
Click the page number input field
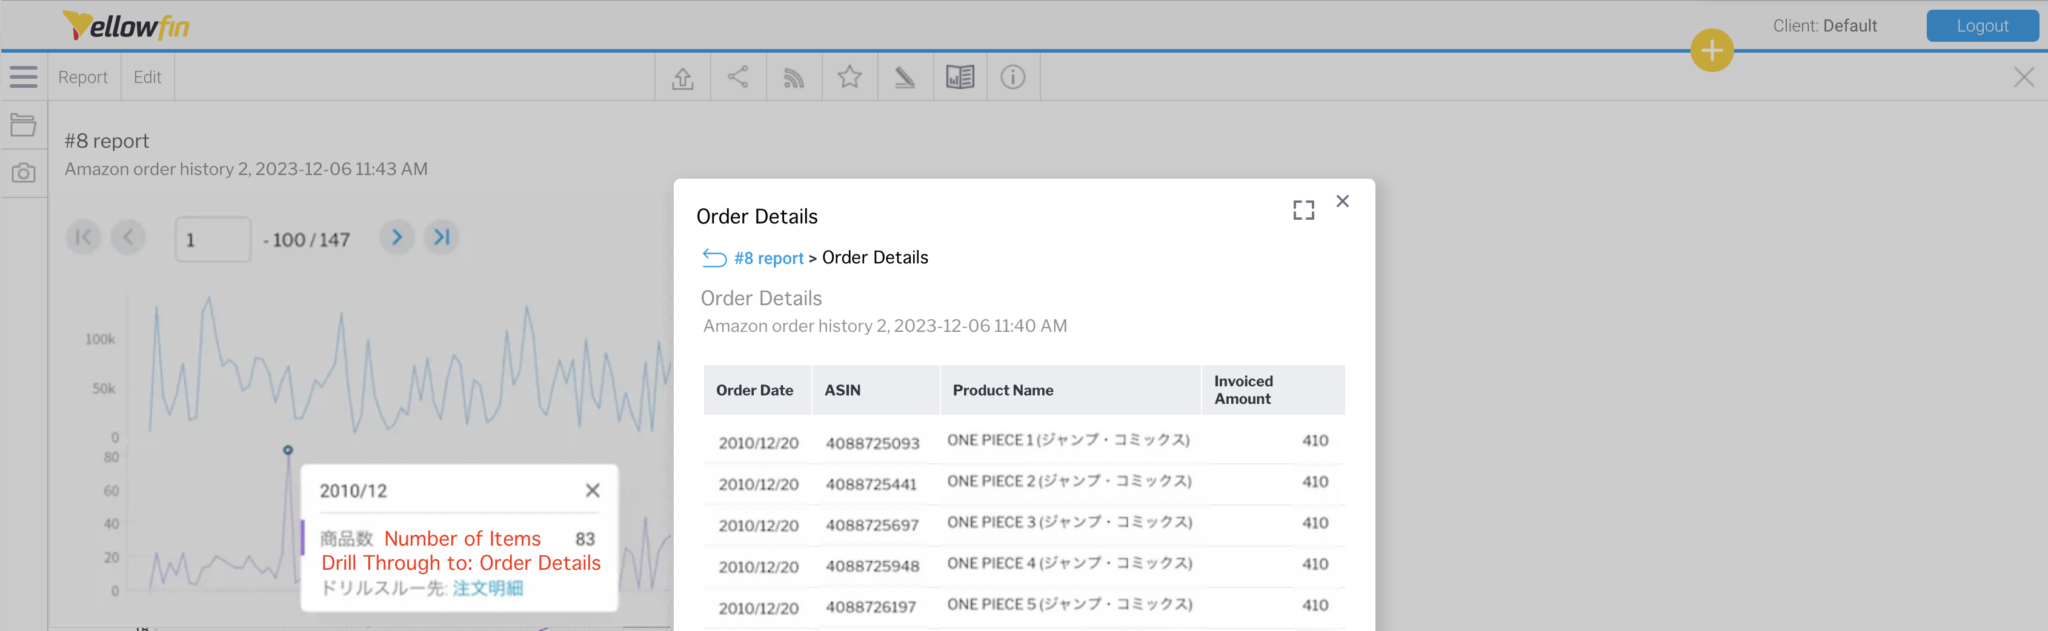point(213,239)
